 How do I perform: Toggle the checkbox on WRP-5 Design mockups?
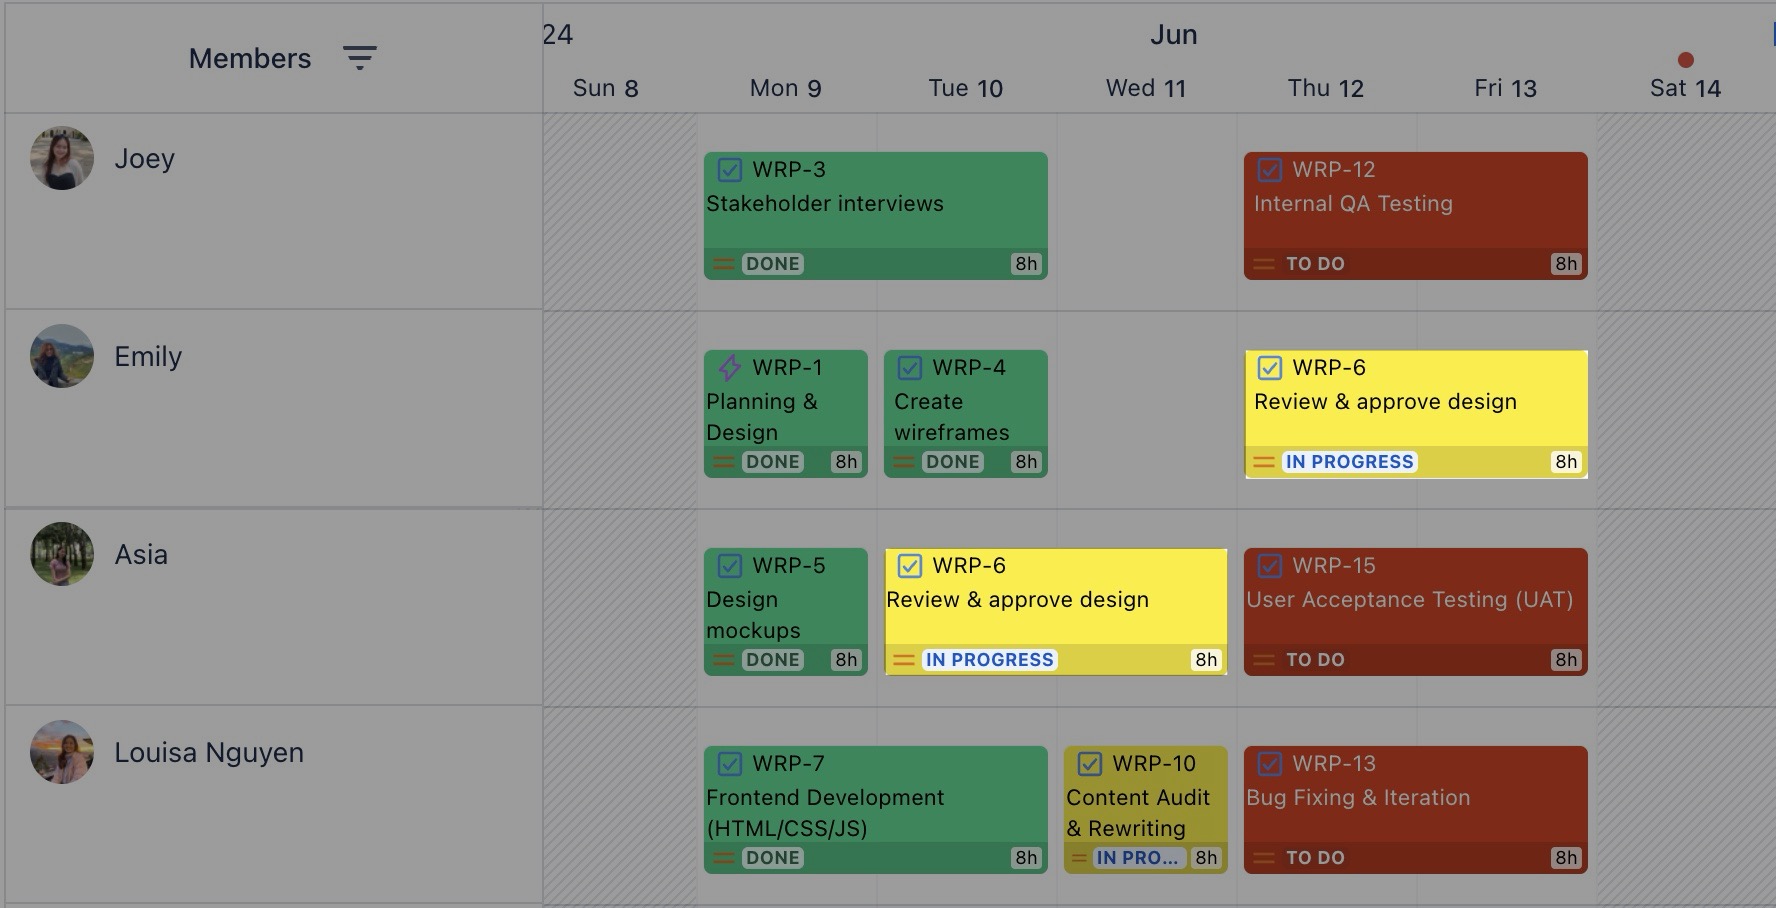click(728, 566)
